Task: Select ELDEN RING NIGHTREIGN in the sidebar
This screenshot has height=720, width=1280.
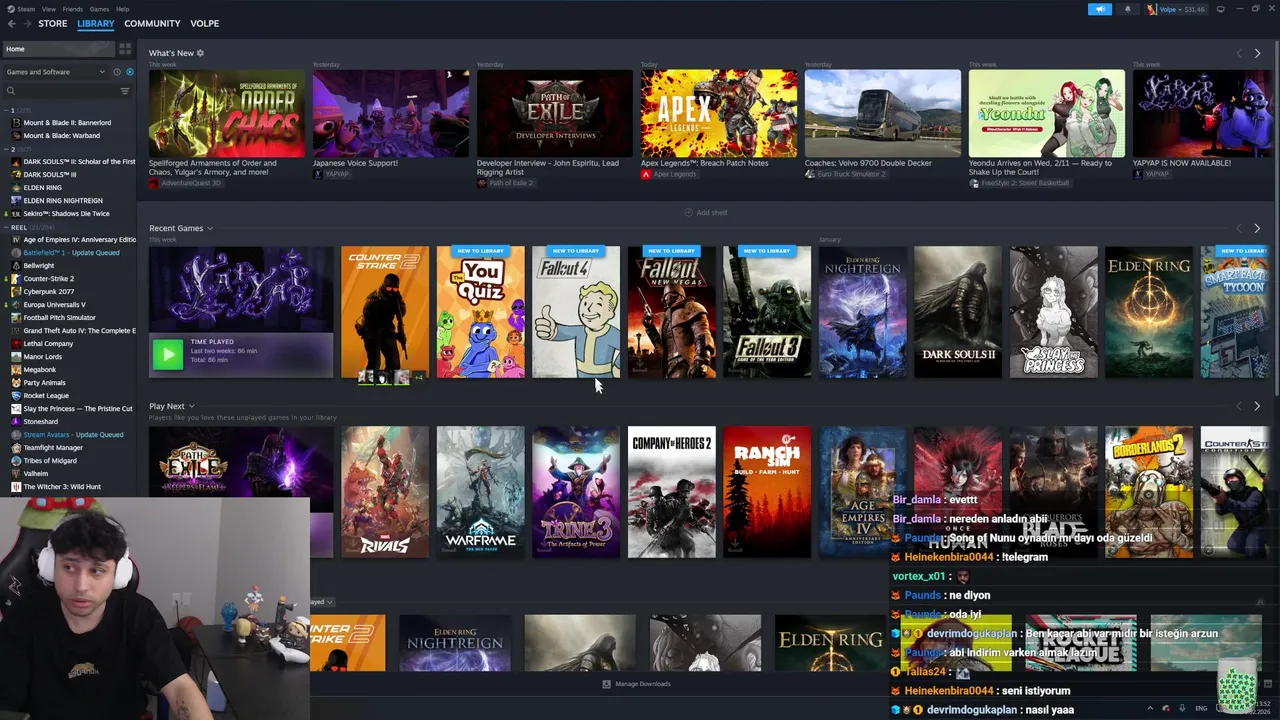Action: point(68,201)
